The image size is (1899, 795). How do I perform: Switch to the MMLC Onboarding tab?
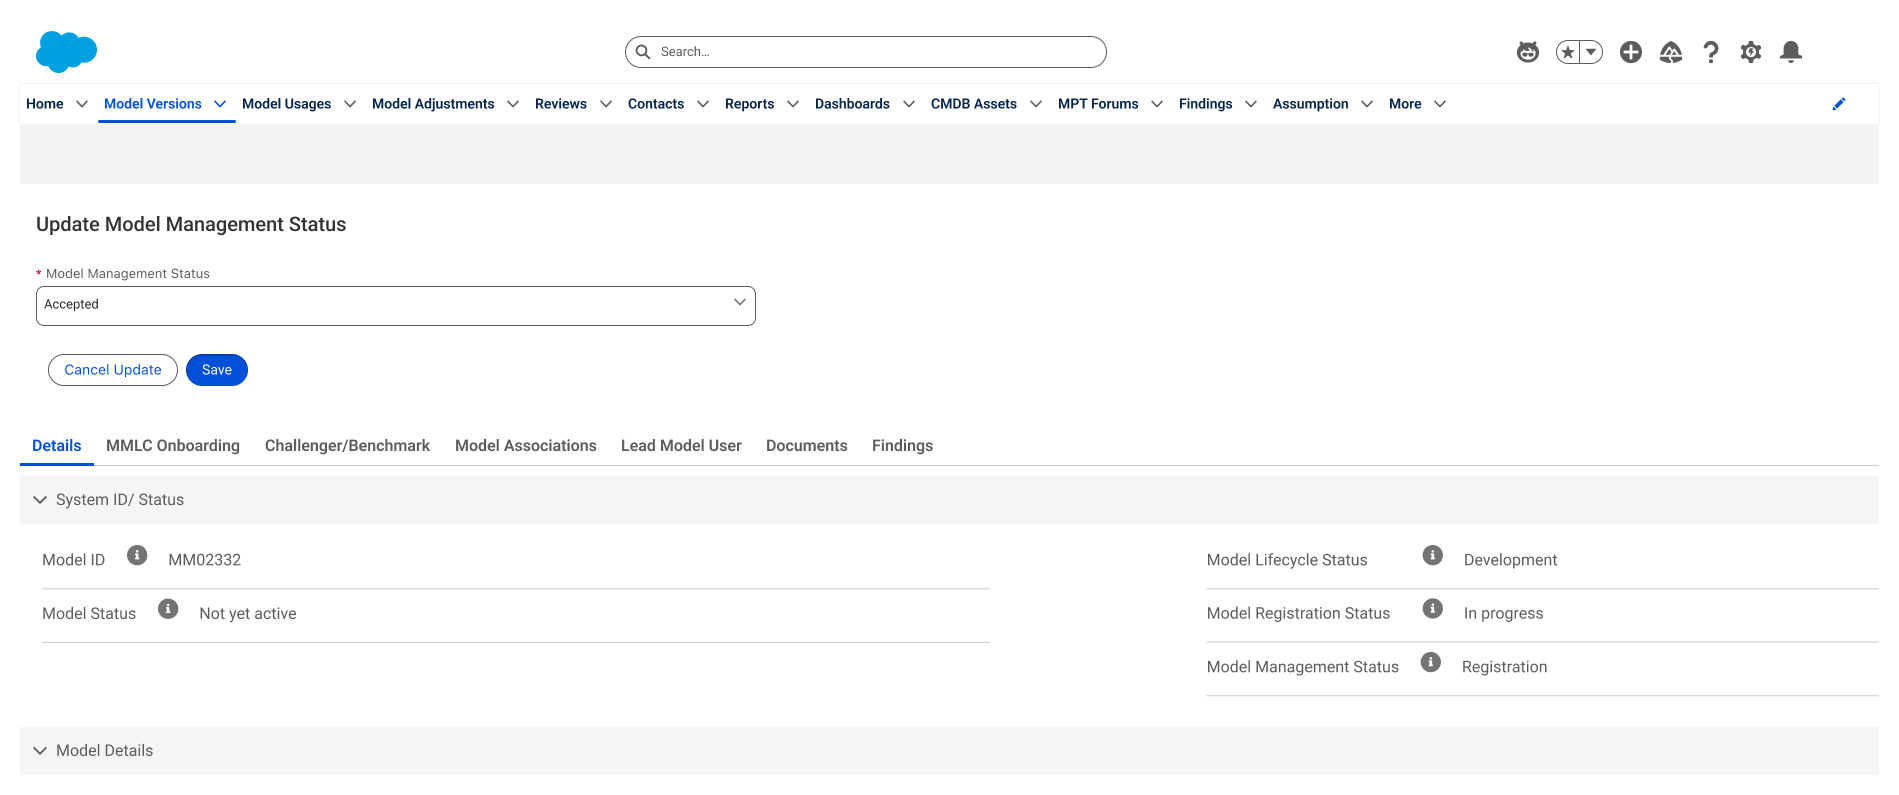[x=173, y=446]
